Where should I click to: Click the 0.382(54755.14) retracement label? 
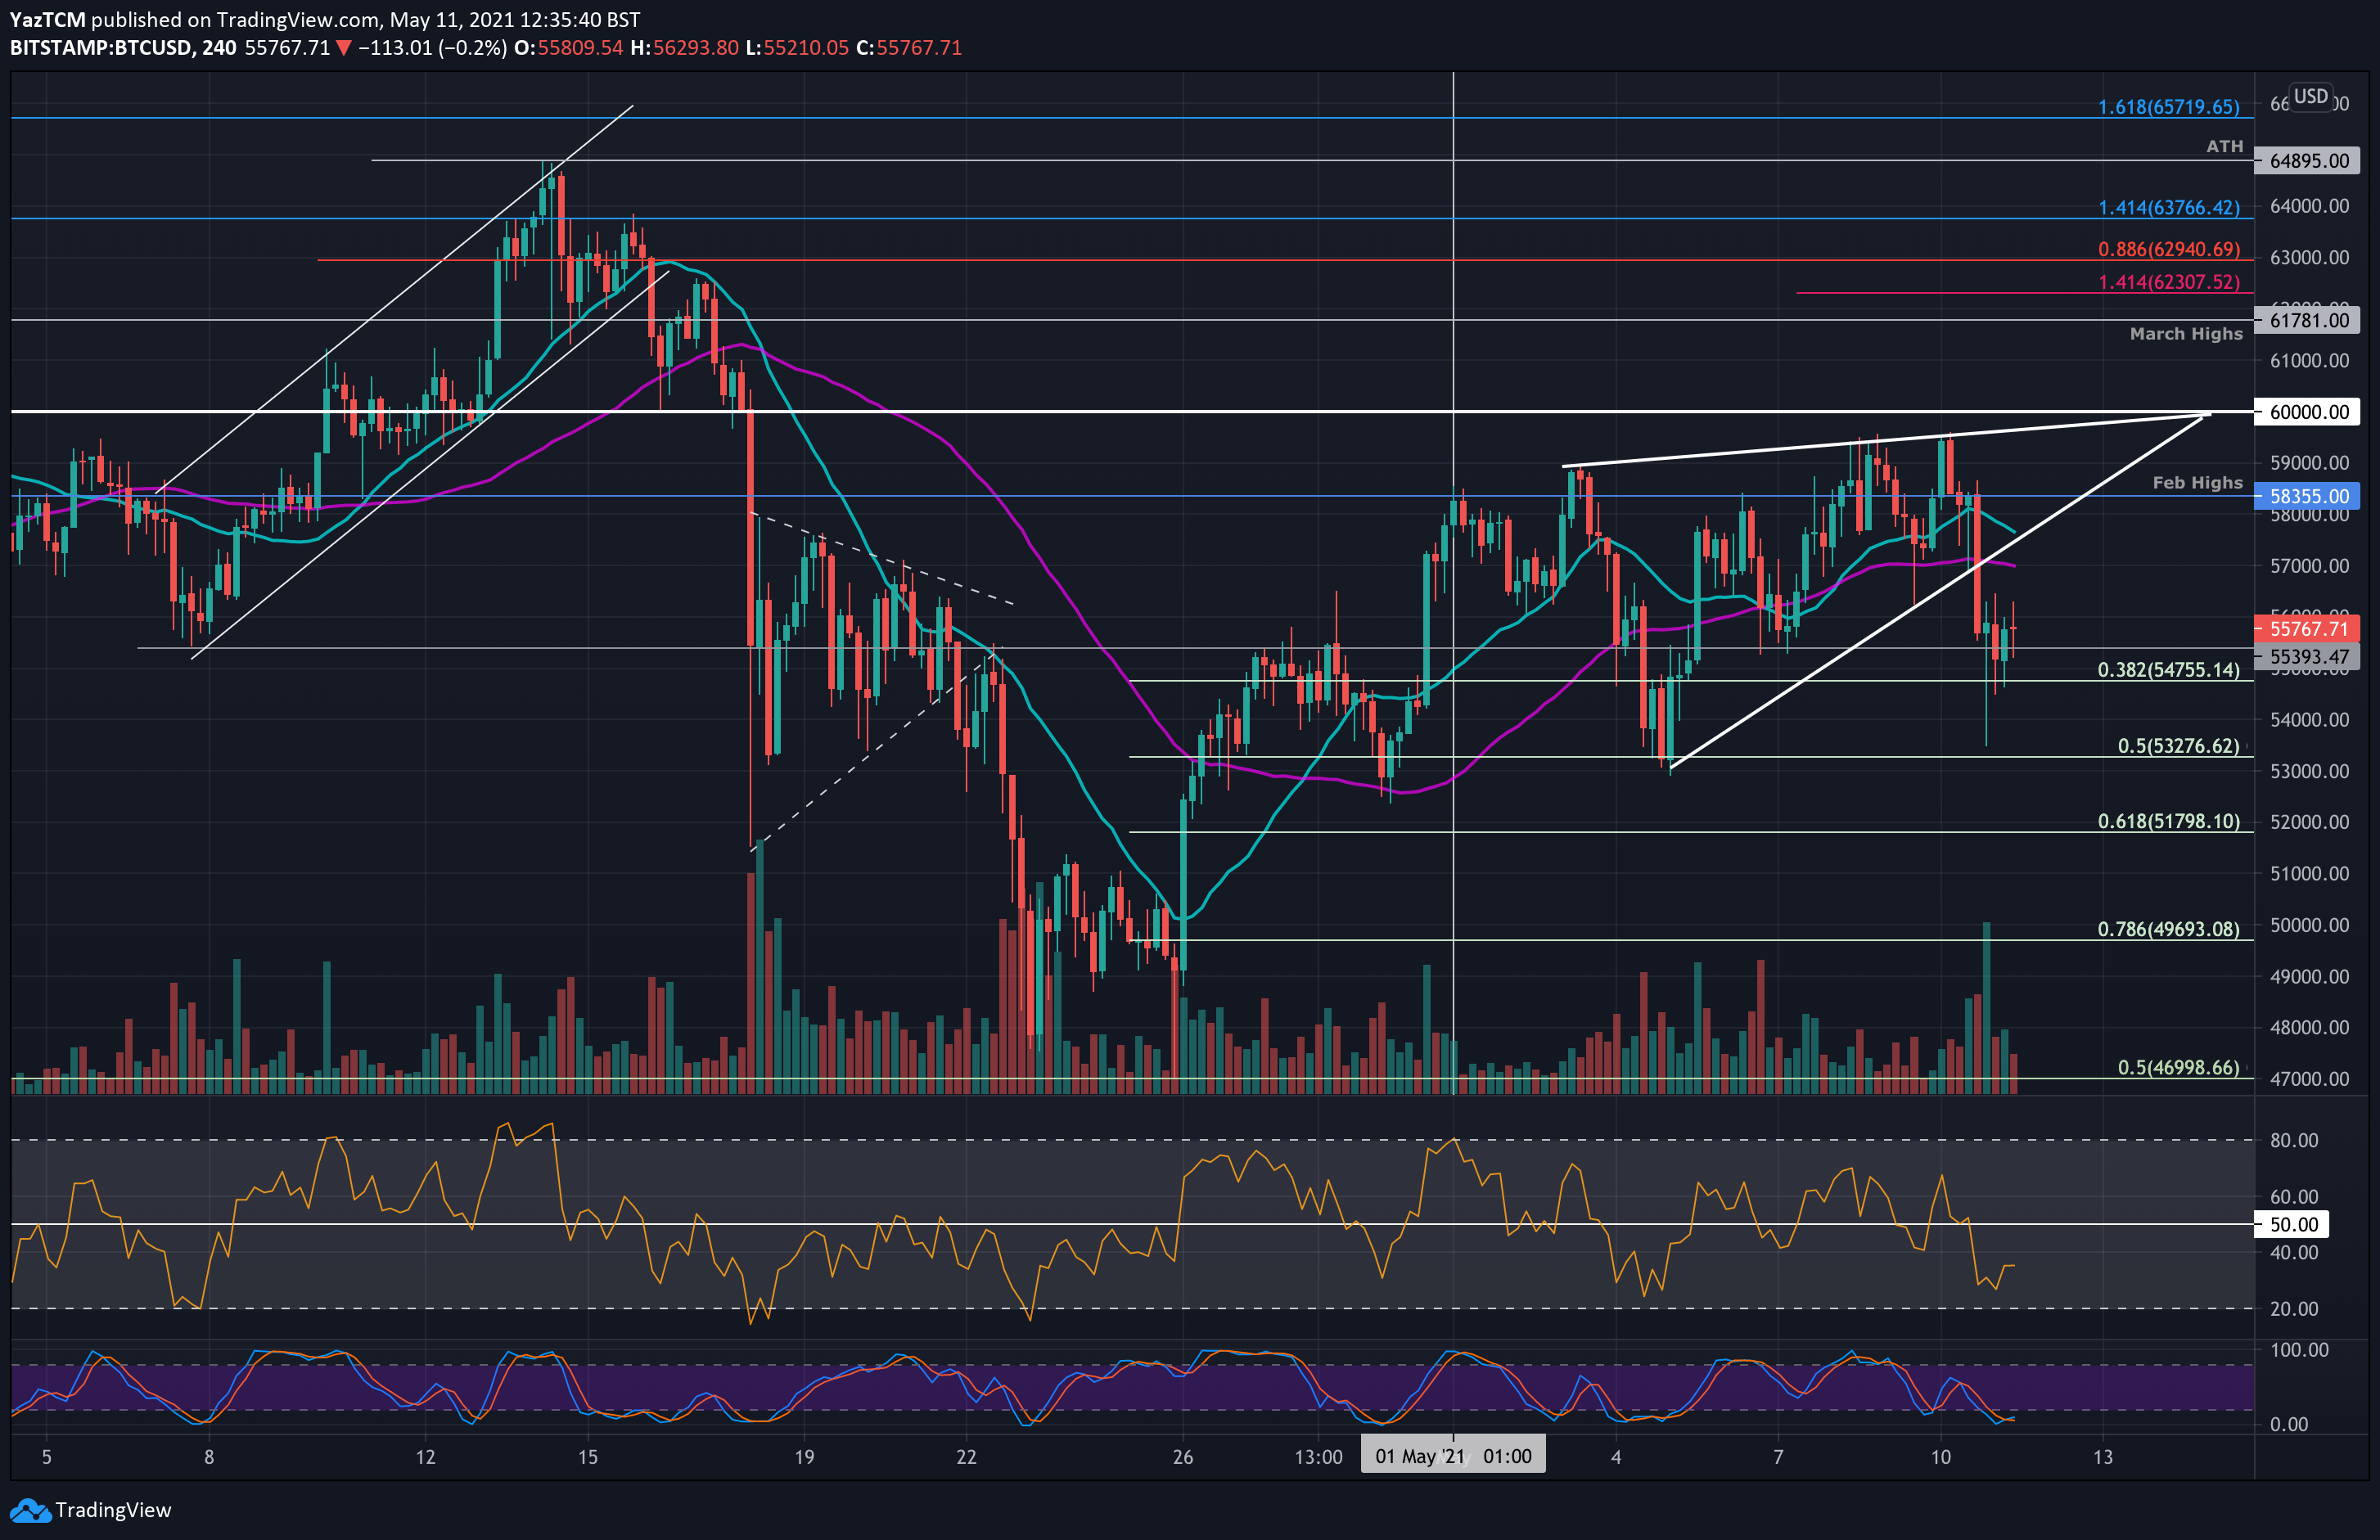[x=2169, y=670]
